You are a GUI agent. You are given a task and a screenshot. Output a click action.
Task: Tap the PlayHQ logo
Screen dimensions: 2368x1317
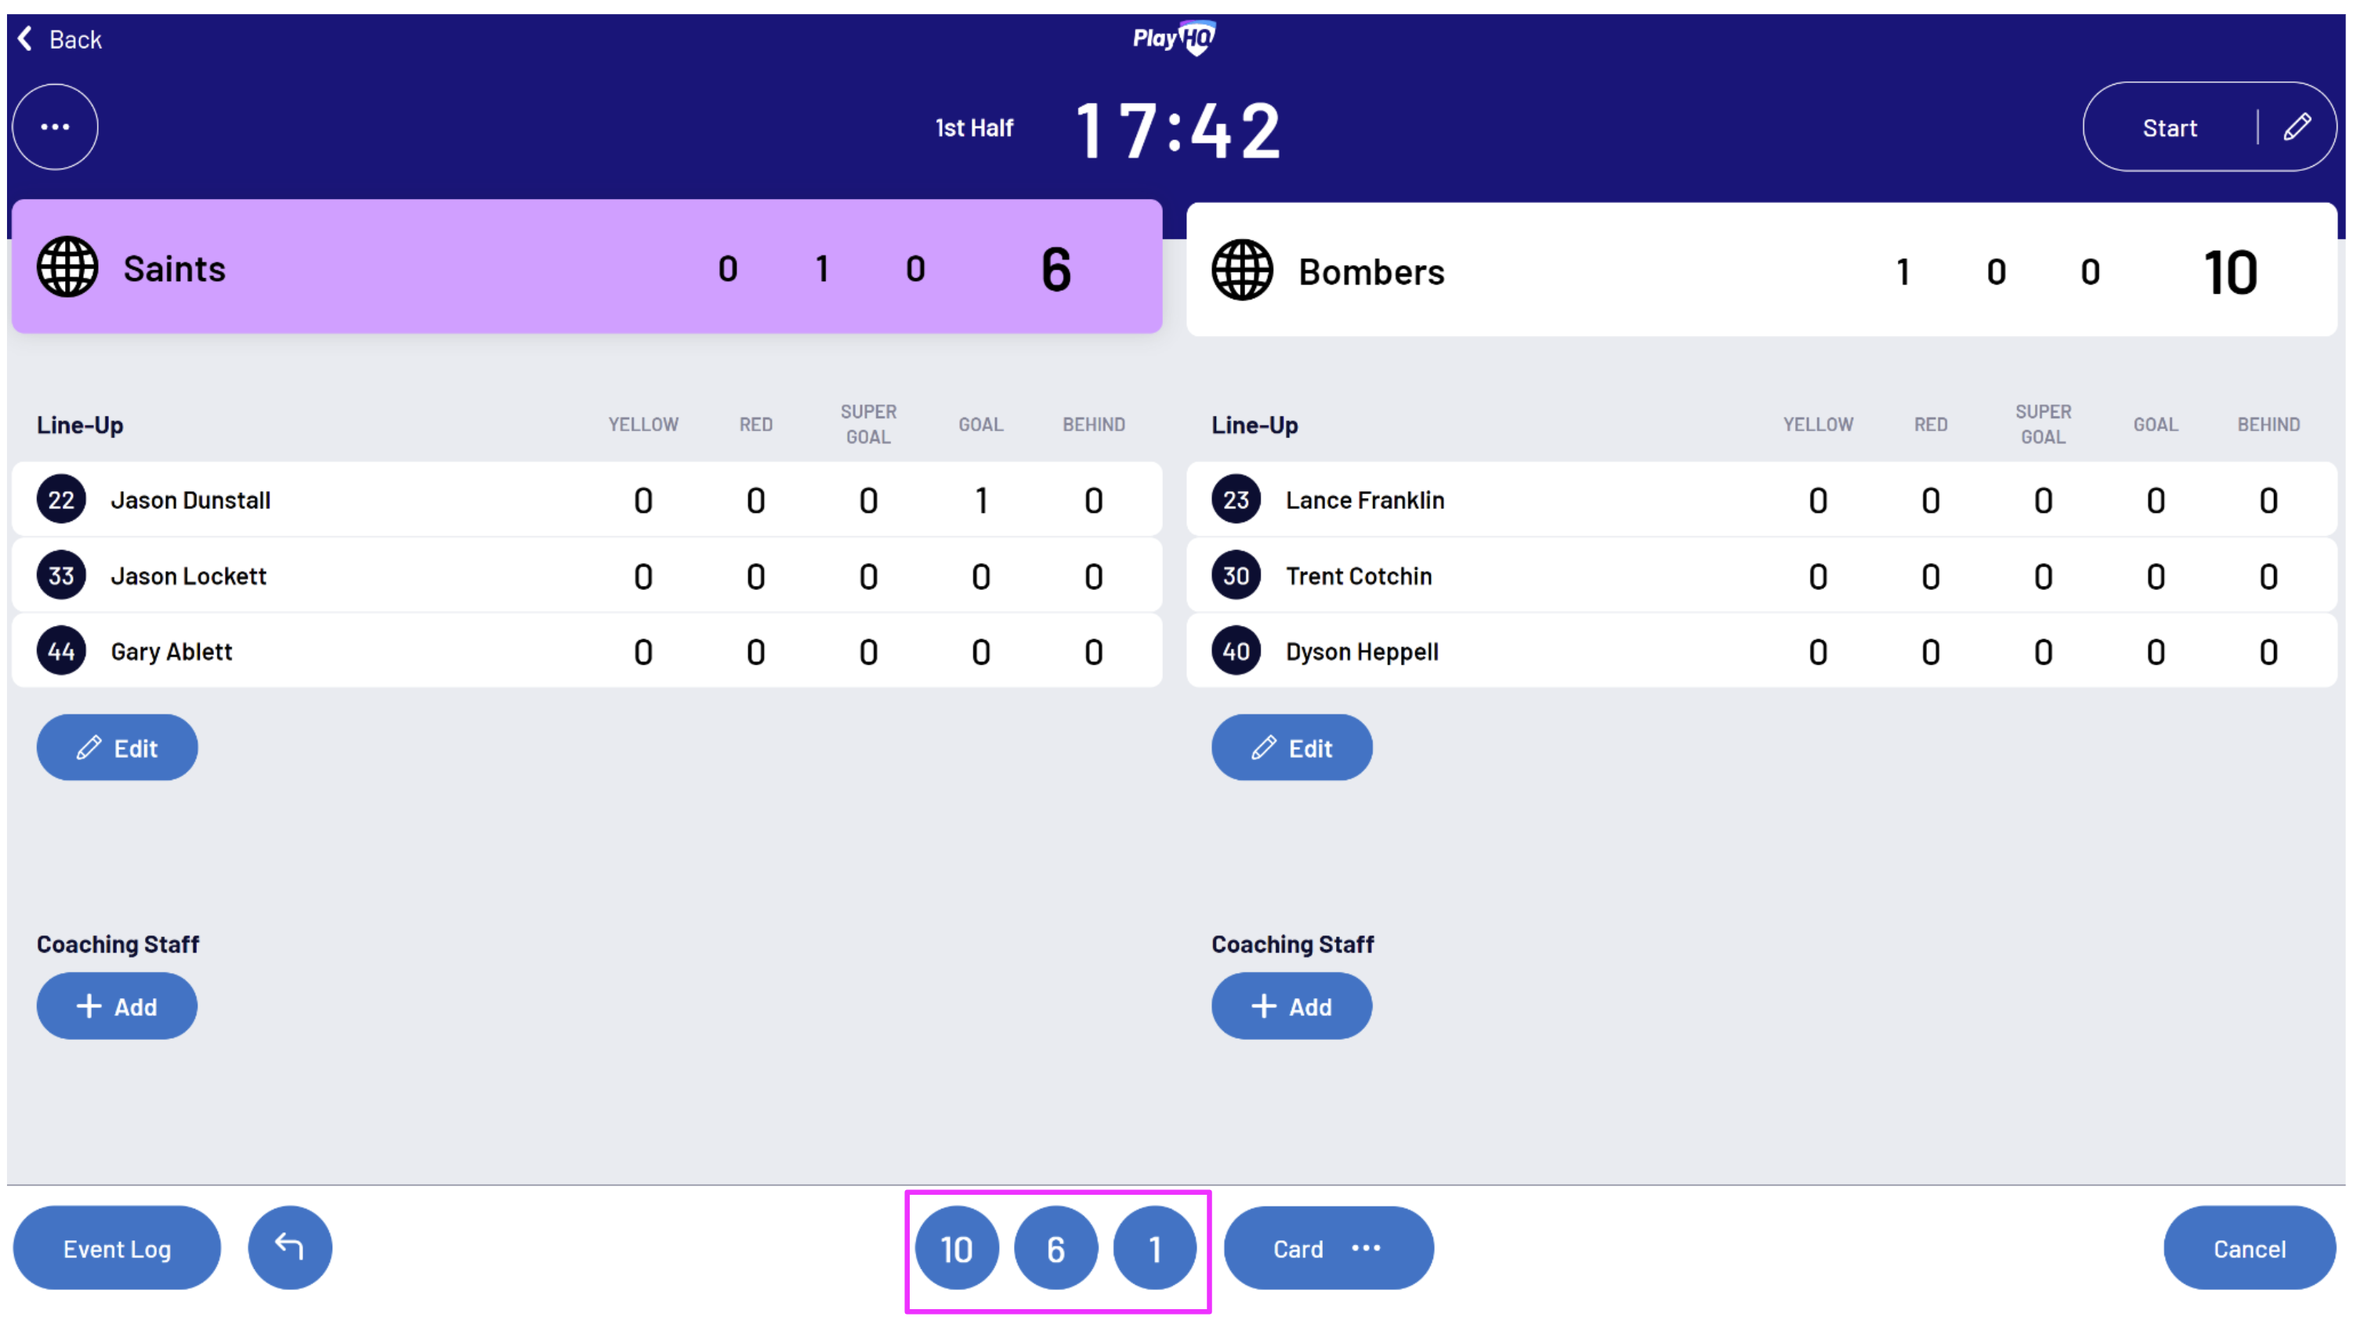(1174, 38)
